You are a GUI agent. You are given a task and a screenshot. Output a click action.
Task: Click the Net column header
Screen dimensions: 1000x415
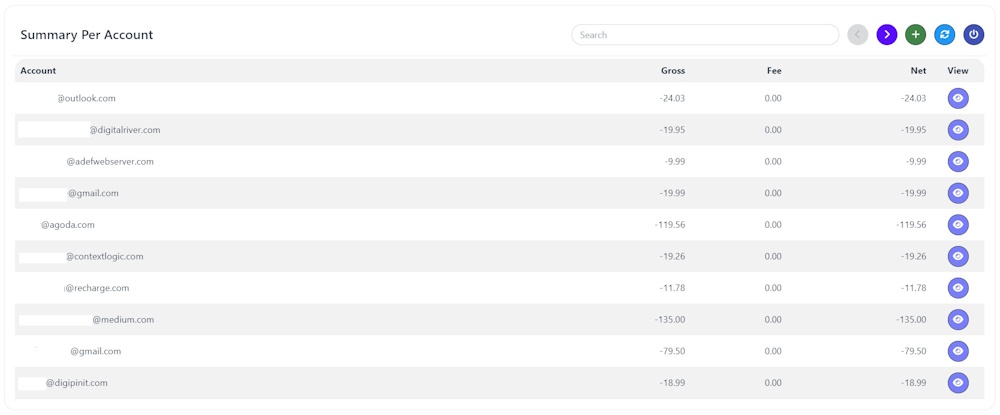click(x=918, y=71)
